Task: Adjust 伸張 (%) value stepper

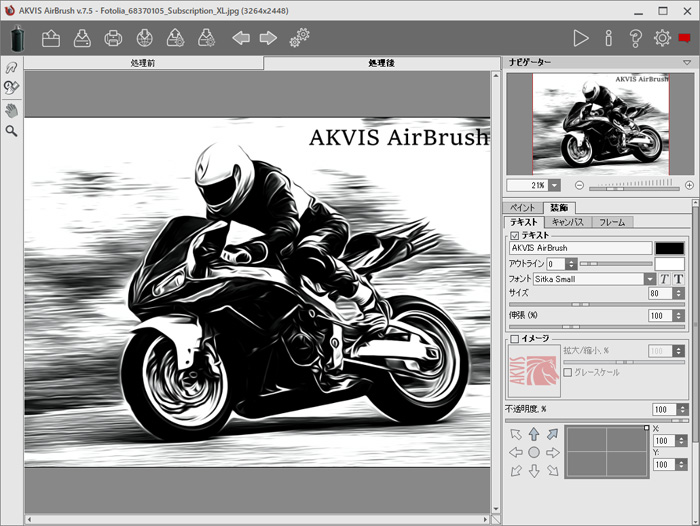Action: click(x=679, y=316)
